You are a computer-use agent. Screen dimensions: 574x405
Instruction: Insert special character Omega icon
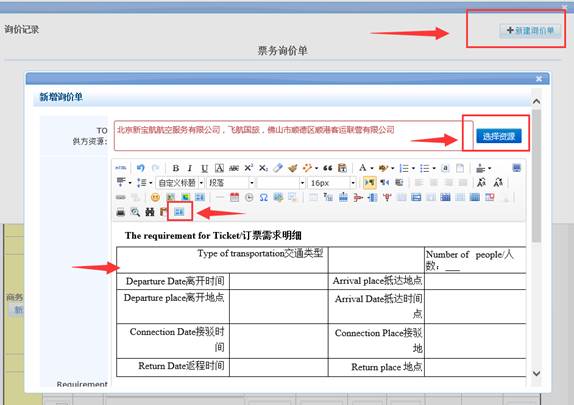tap(263, 197)
